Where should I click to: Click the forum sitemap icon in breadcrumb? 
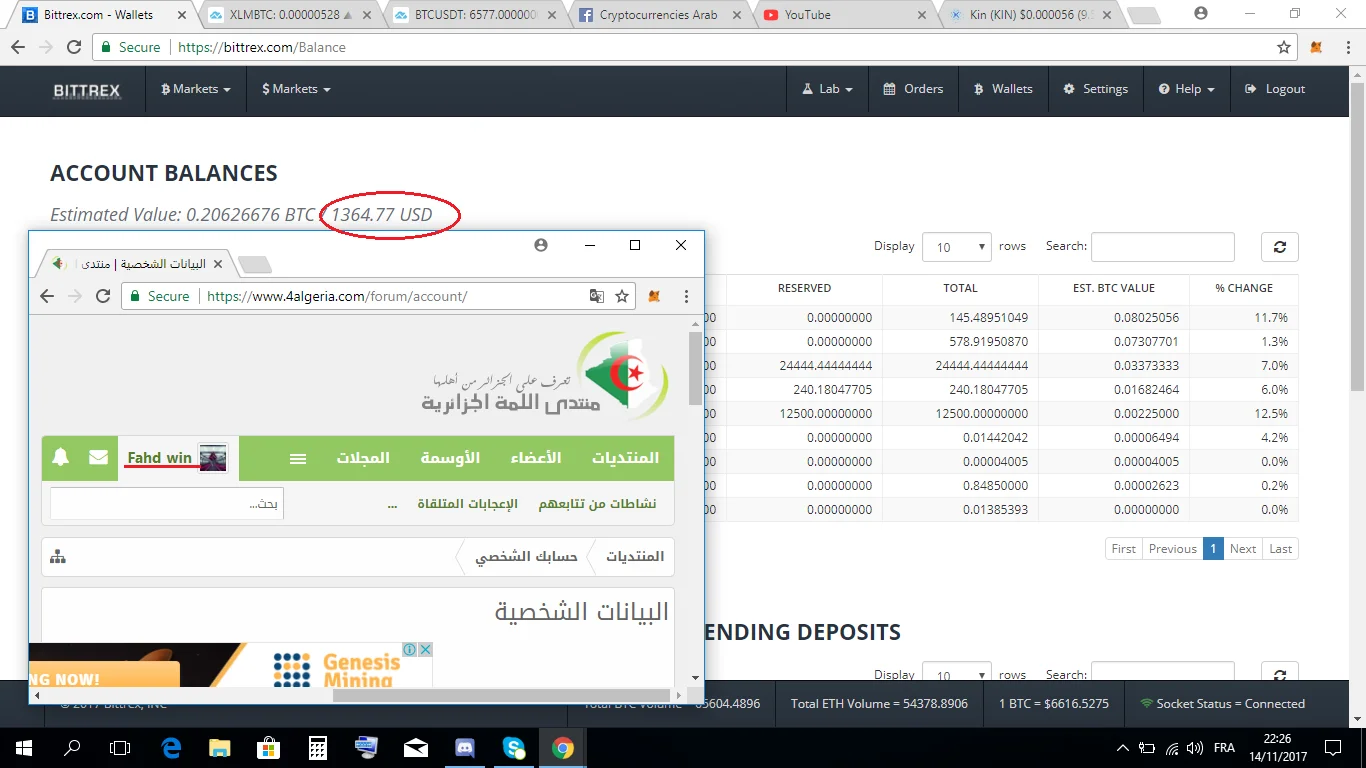pos(58,557)
